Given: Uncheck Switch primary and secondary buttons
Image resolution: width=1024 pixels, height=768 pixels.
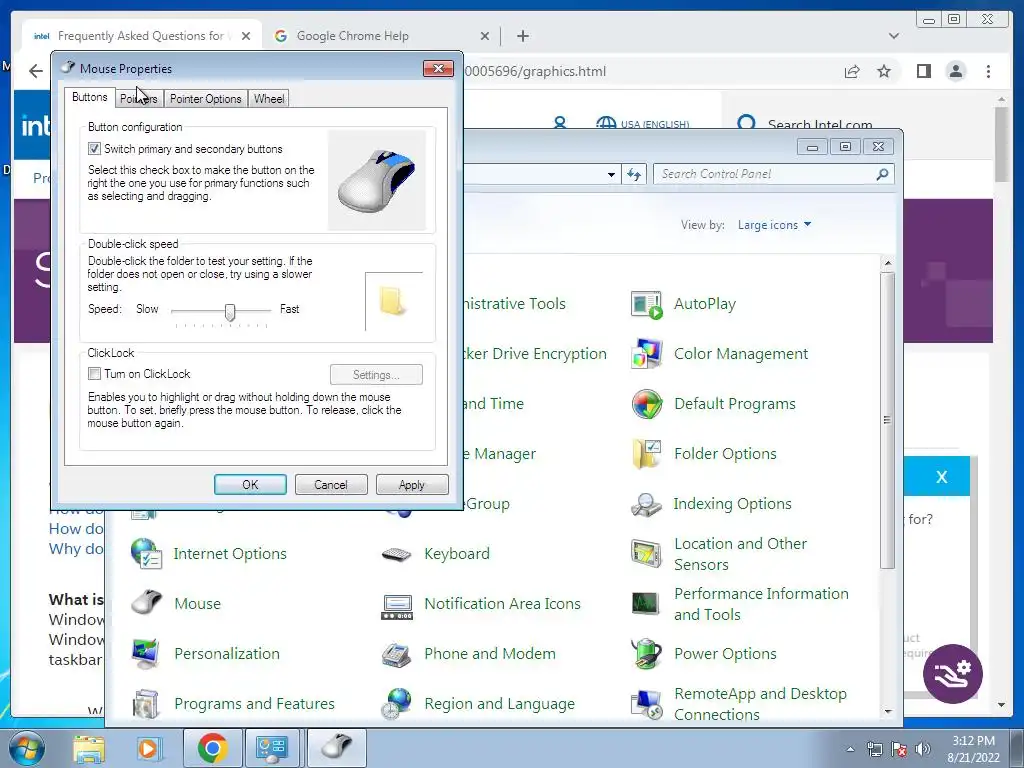Looking at the screenshot, I should pos(94,149).
